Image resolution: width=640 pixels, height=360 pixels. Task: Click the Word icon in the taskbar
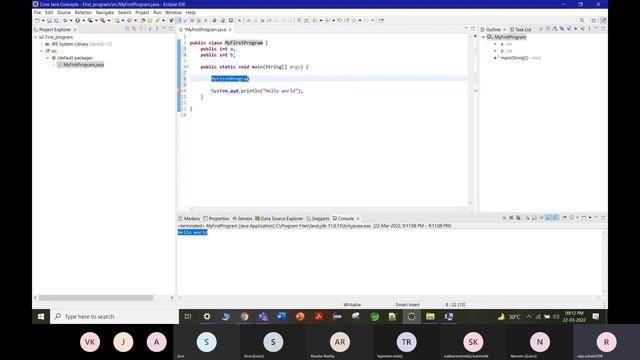click(282, 316)
